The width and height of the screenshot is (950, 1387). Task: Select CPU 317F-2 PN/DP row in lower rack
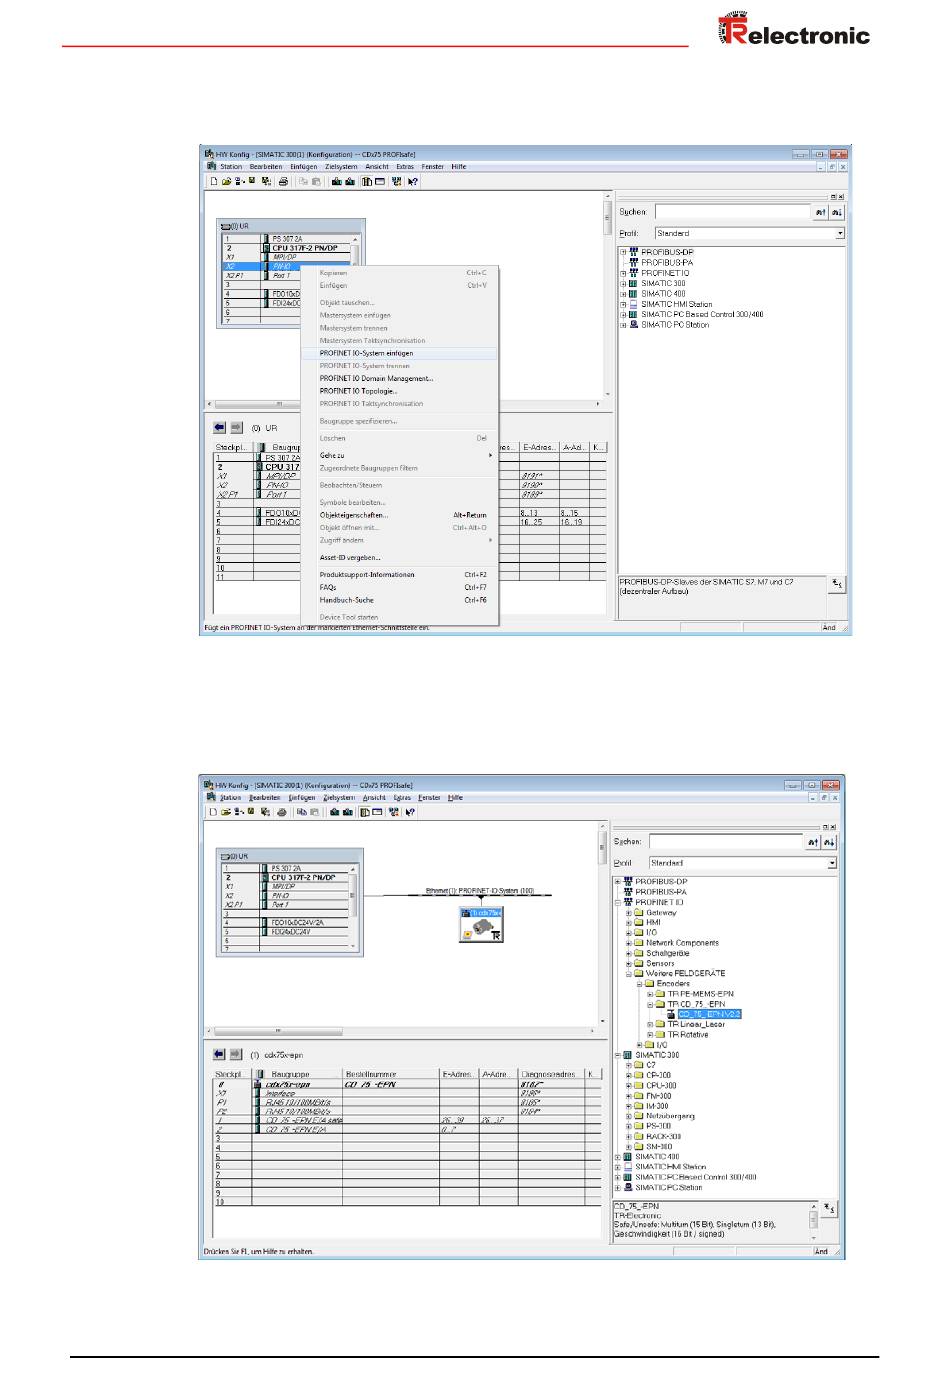[x=285, y=877]
